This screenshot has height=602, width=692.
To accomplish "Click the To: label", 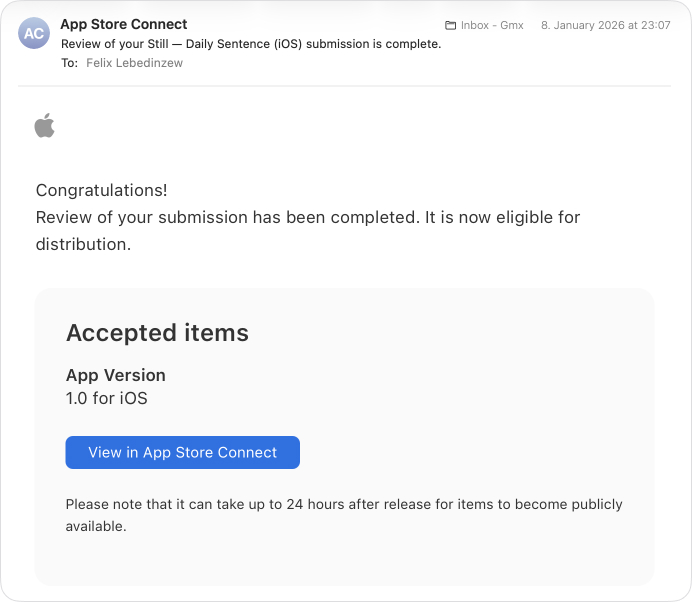I will pos(69,63).
